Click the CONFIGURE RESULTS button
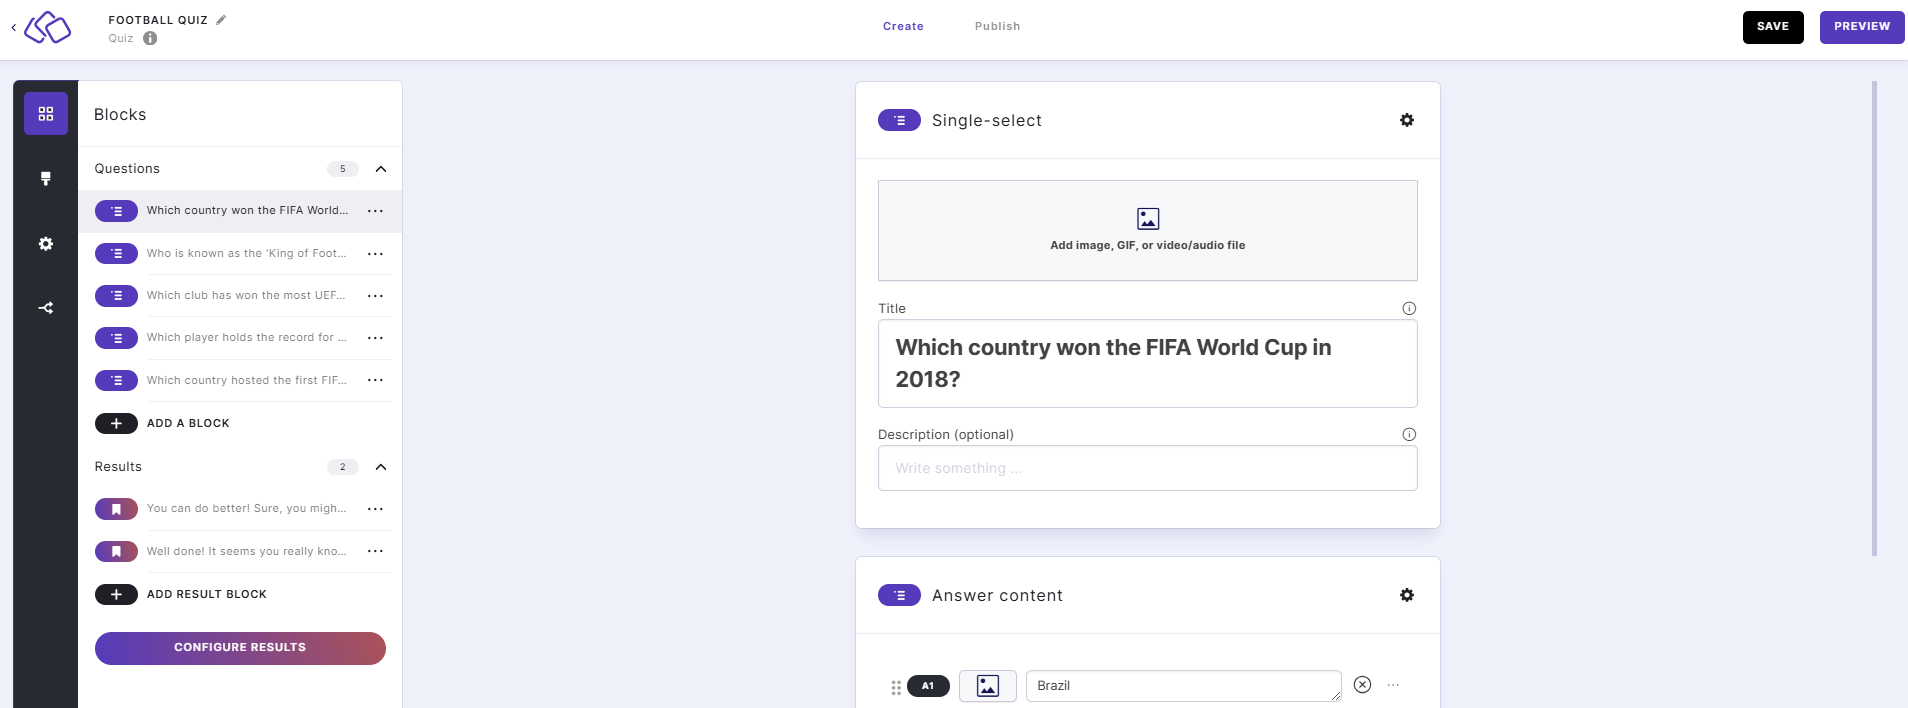The image size is (1908, 708). click(240, 648)
